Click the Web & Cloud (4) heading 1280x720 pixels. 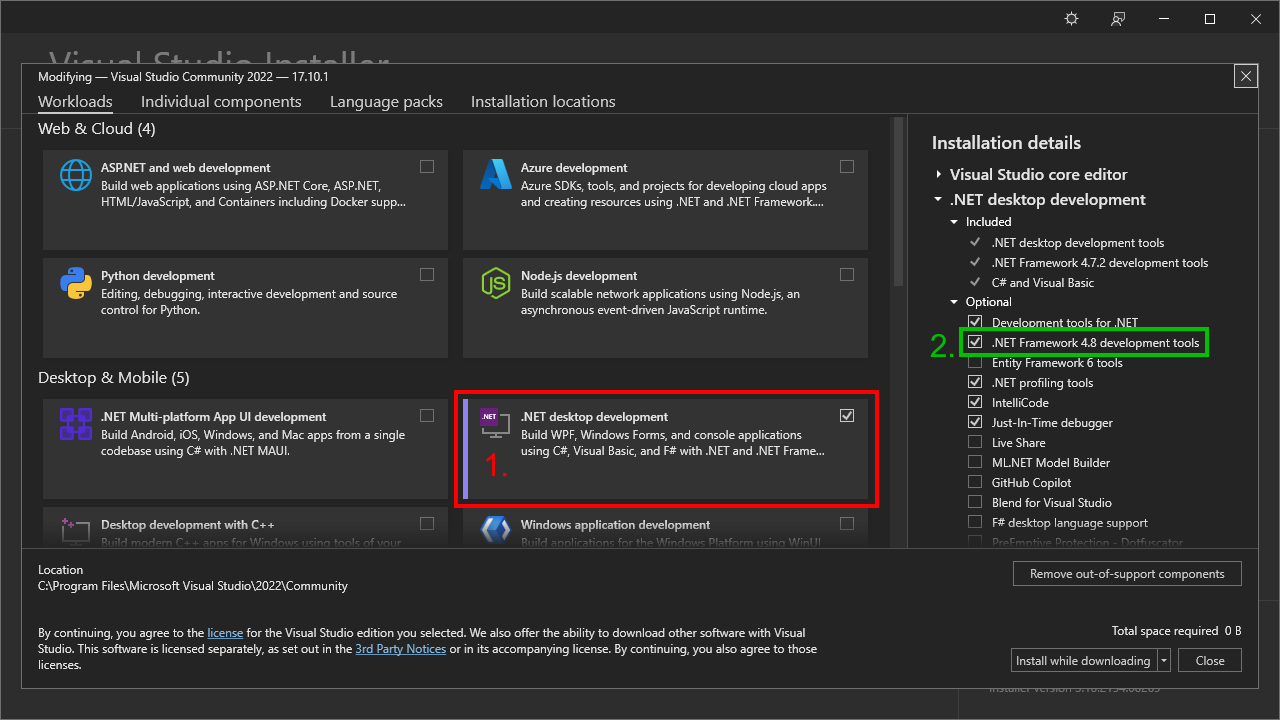click(96, 129)
